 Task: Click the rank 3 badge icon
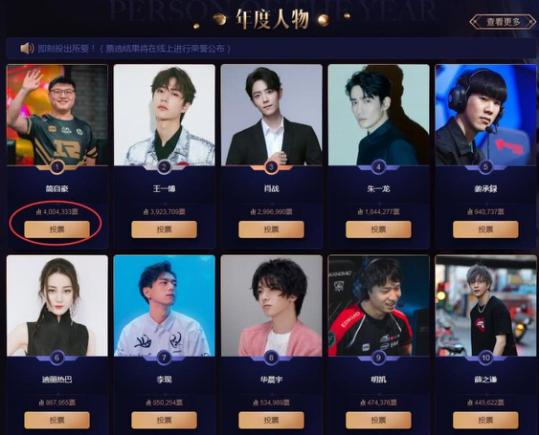[x=271, y=167]
